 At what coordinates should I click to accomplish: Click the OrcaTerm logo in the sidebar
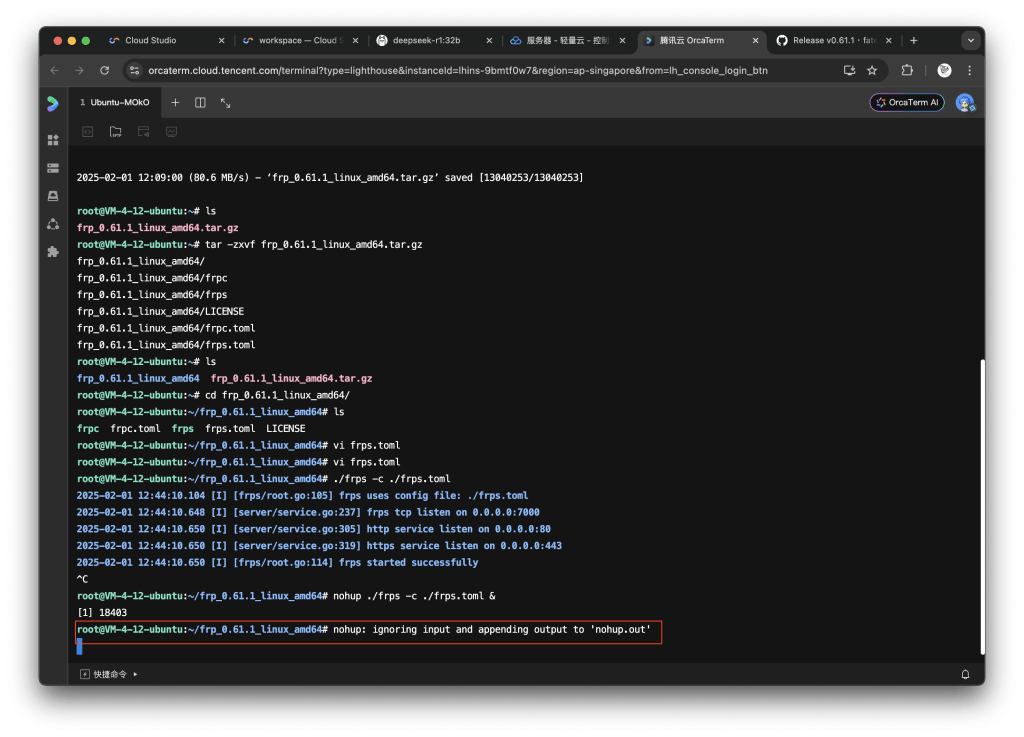tap(53, 103)
